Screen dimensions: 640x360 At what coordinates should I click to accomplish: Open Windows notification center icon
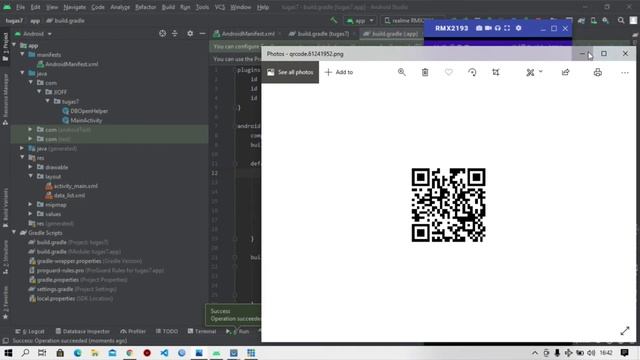[624, 353]
